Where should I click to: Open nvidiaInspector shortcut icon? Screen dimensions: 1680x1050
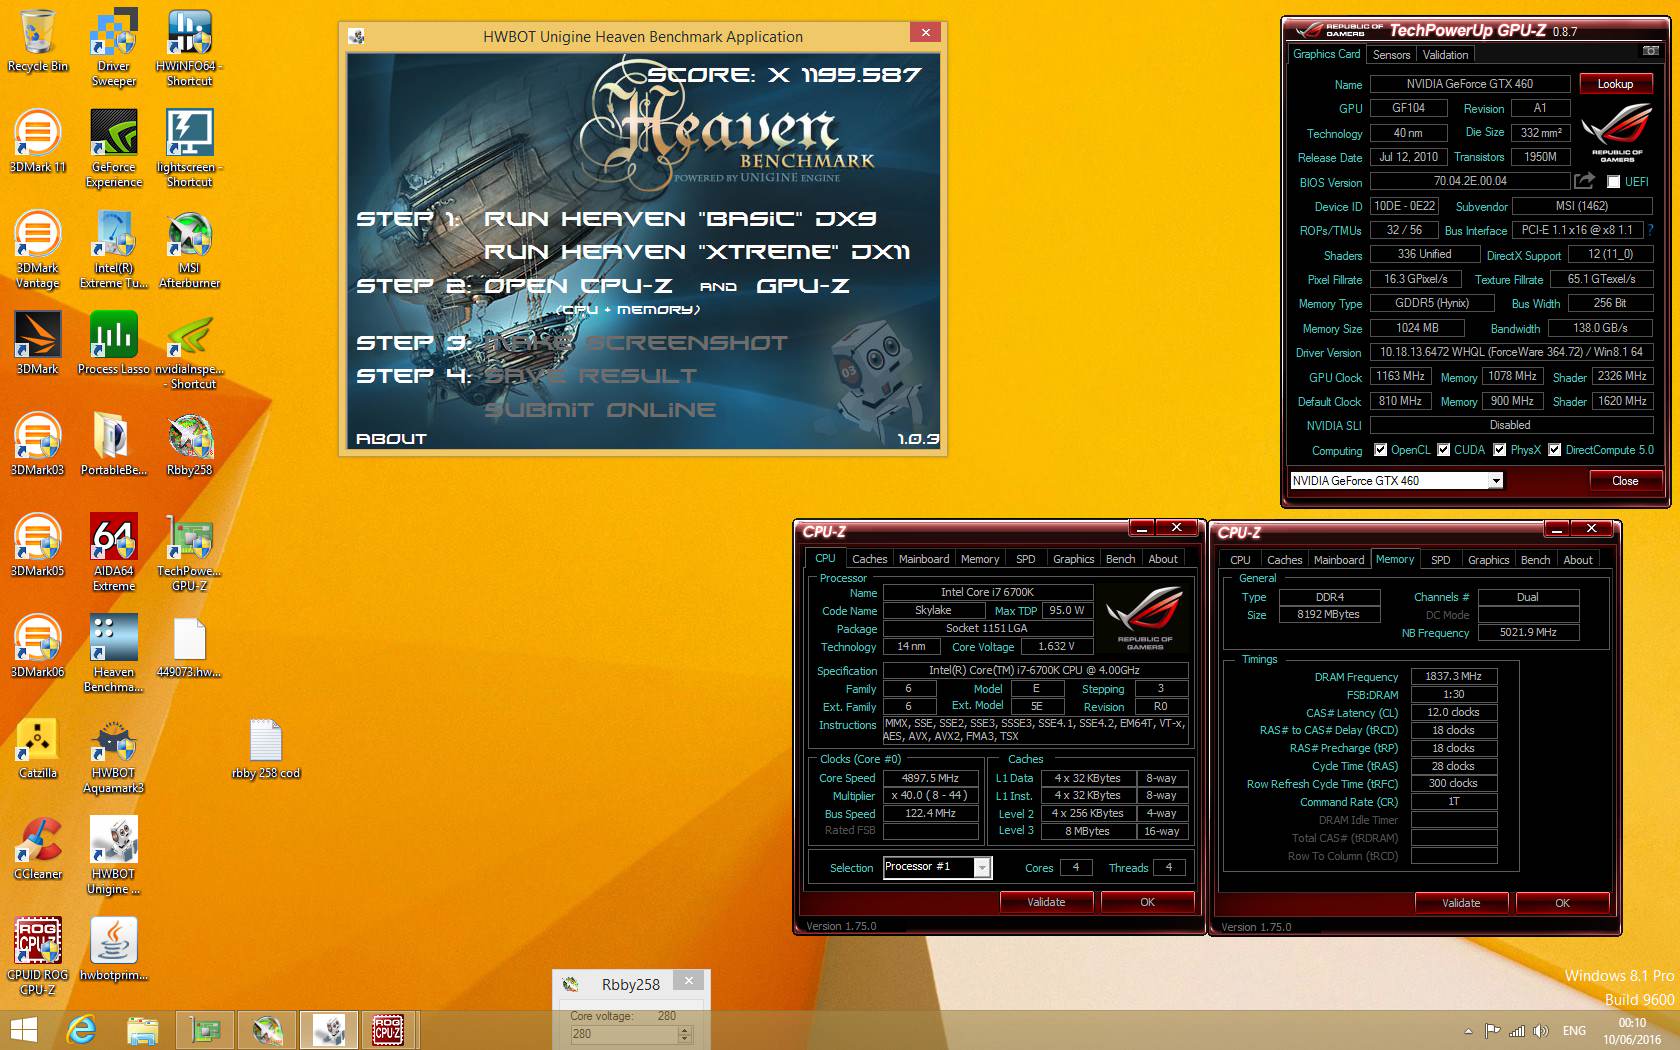point(189,350)
